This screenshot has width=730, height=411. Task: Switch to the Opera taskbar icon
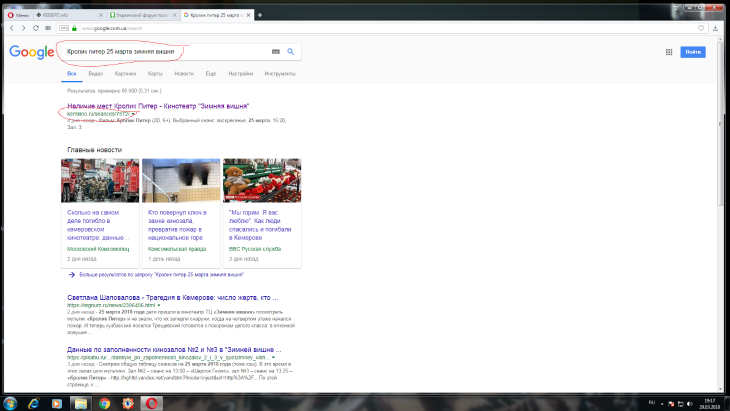coord(152,404)
